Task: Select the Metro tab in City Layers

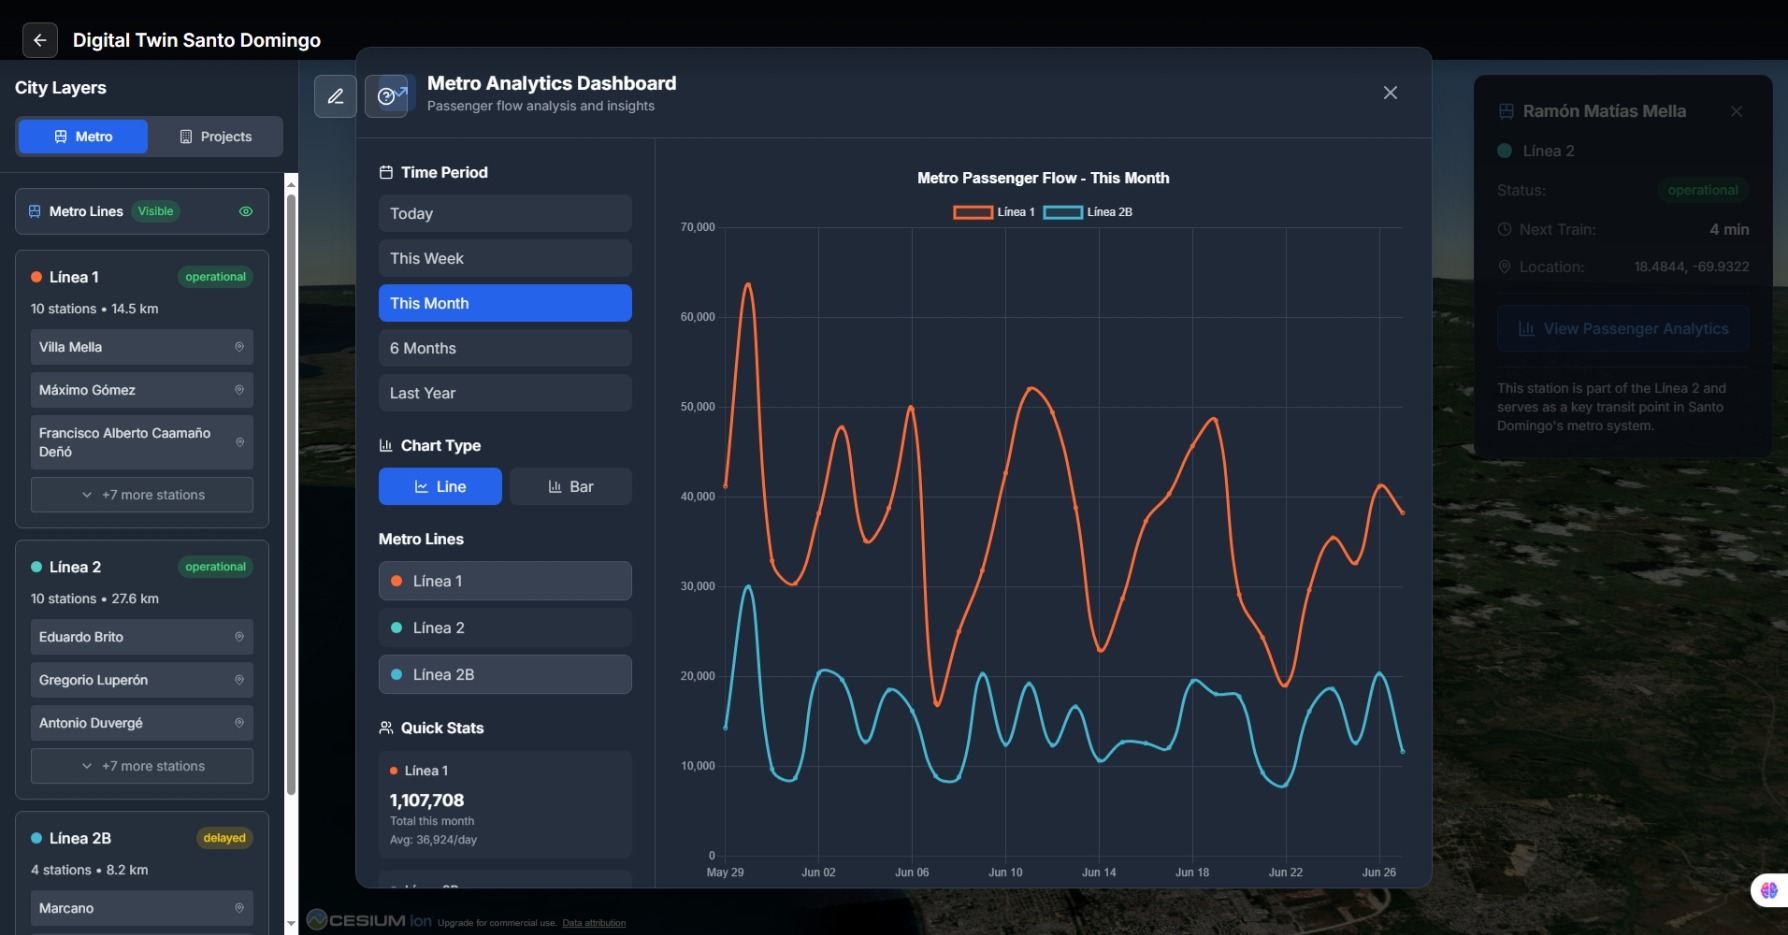Action: 82,136
